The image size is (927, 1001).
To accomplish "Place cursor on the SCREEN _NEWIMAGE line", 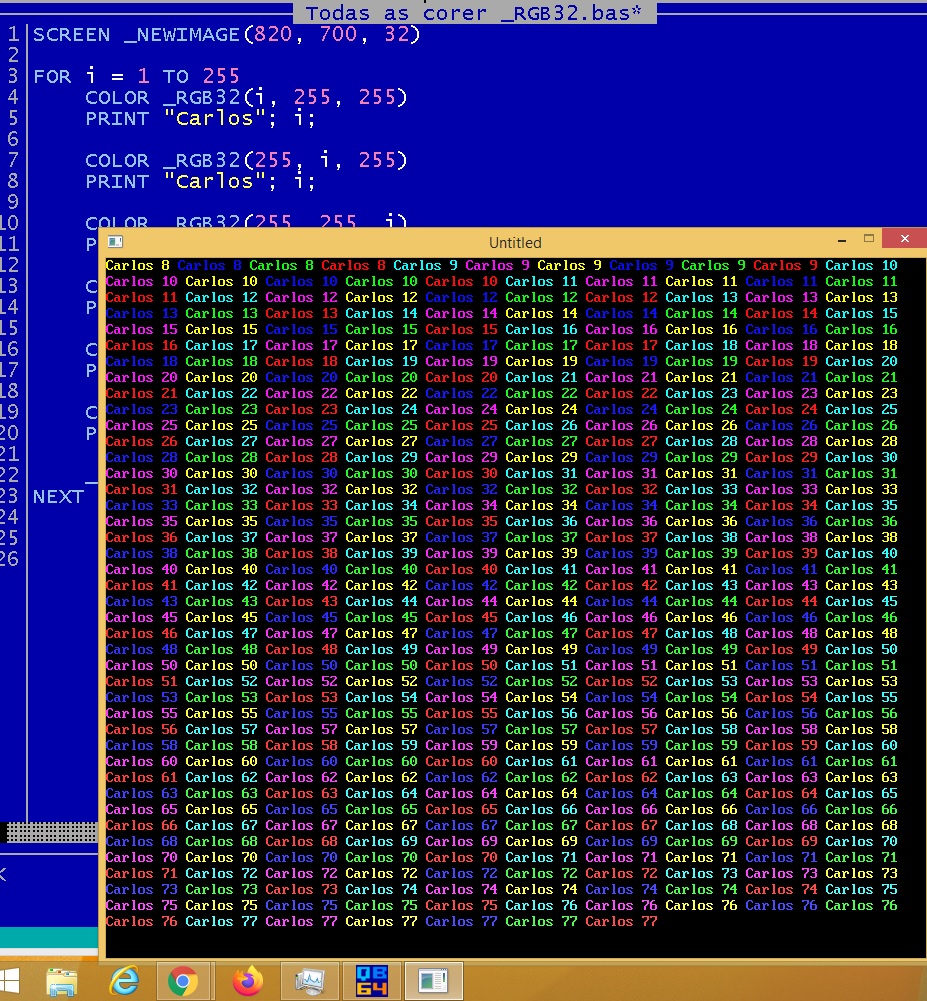I will [226, 35].
